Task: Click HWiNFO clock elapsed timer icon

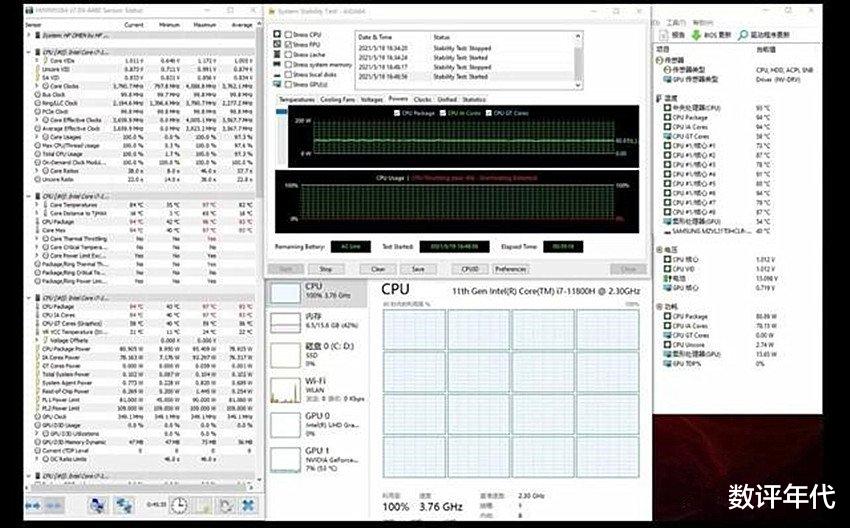Action: (x=179, y=506)
